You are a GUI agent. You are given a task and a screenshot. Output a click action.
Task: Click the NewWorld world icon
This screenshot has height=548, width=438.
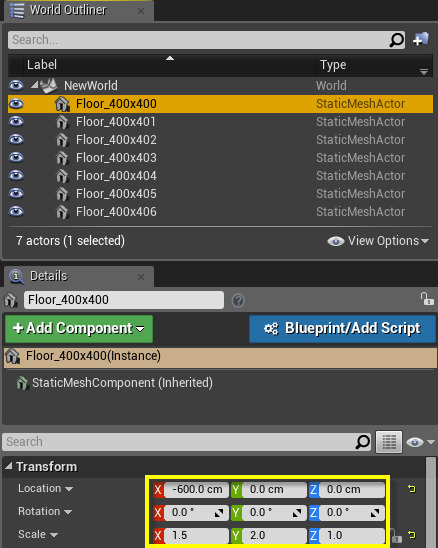click(49, 86)
